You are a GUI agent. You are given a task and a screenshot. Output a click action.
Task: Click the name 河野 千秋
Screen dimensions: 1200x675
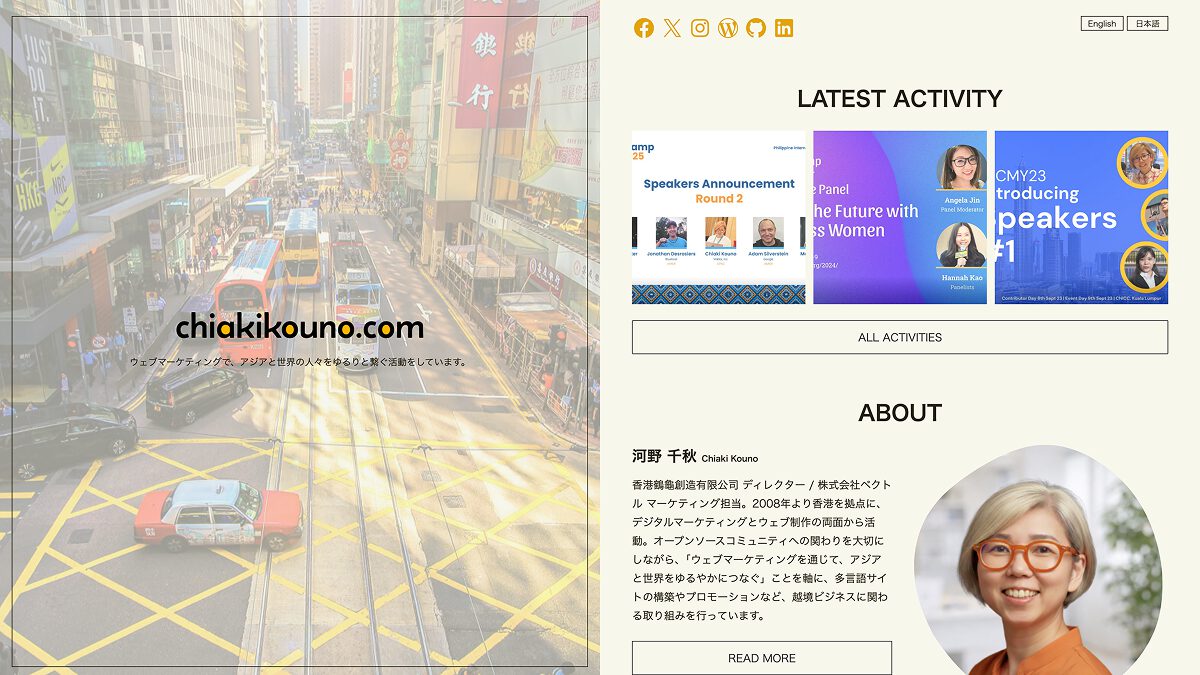coord(662,457)
